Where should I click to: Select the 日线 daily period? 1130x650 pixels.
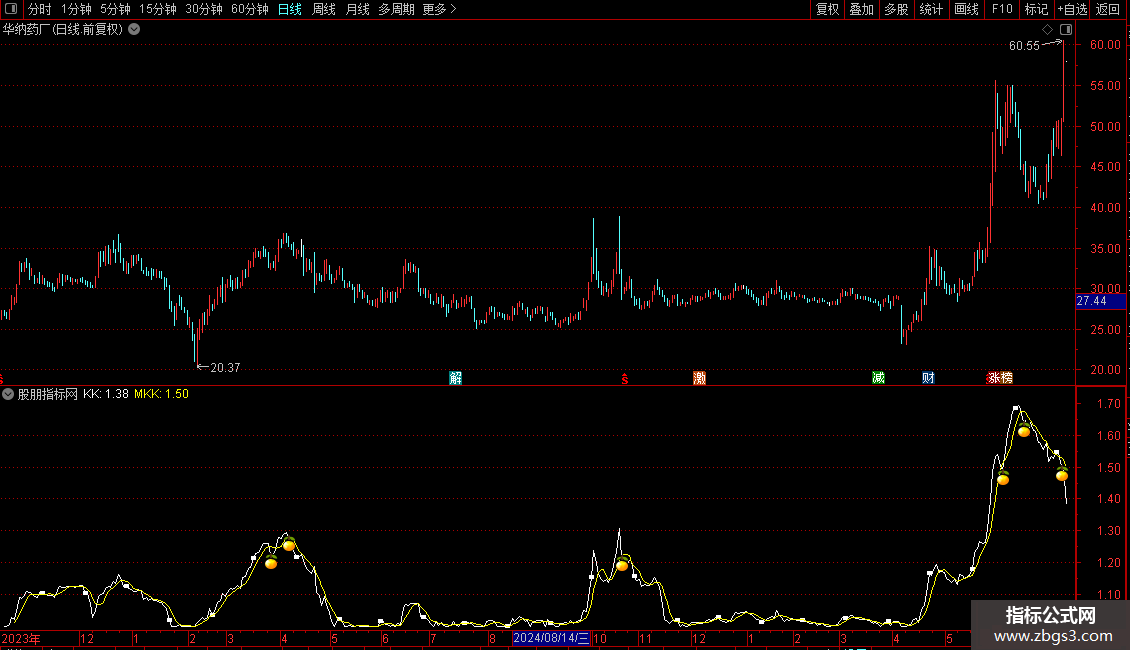click(x=290, y=9)
